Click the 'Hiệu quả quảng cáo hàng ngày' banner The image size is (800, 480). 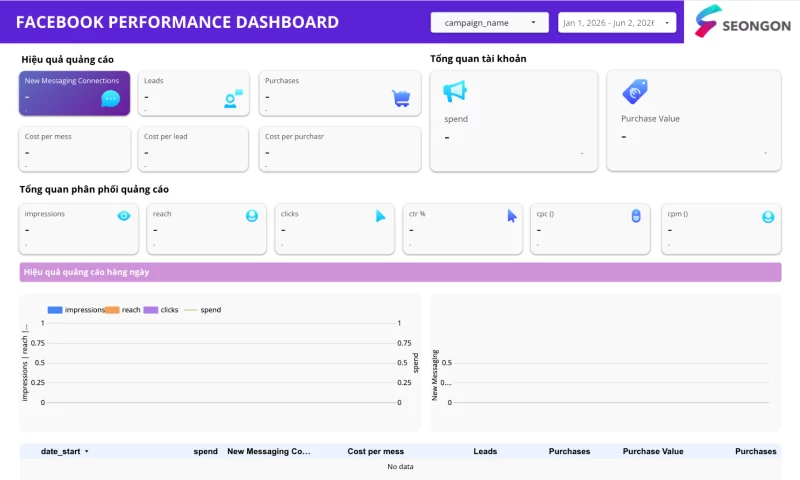click(x=400, y=272)
